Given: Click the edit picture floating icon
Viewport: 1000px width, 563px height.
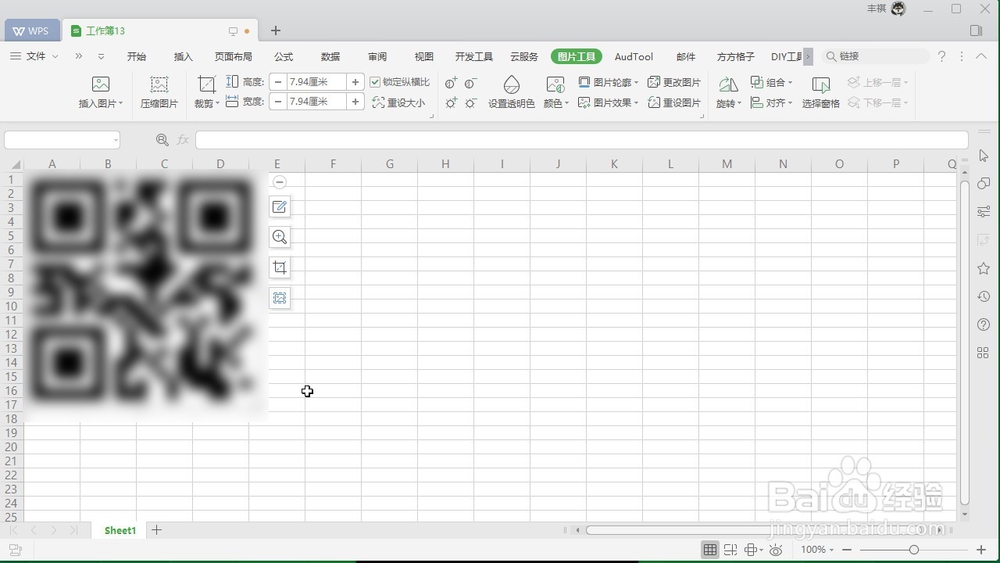Looking at the screenshot, I should coord(279,207).
